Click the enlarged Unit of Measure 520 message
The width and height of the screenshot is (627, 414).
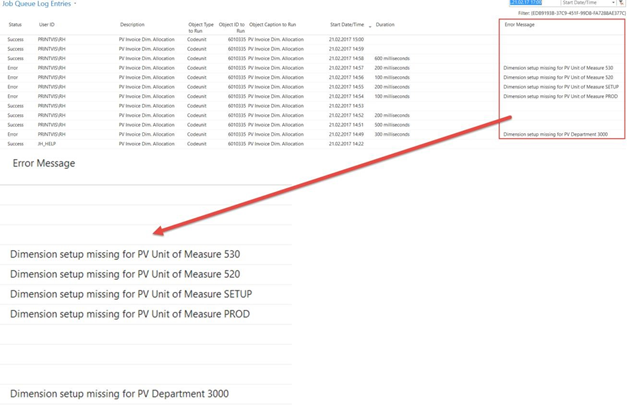(x=125, y=274)
